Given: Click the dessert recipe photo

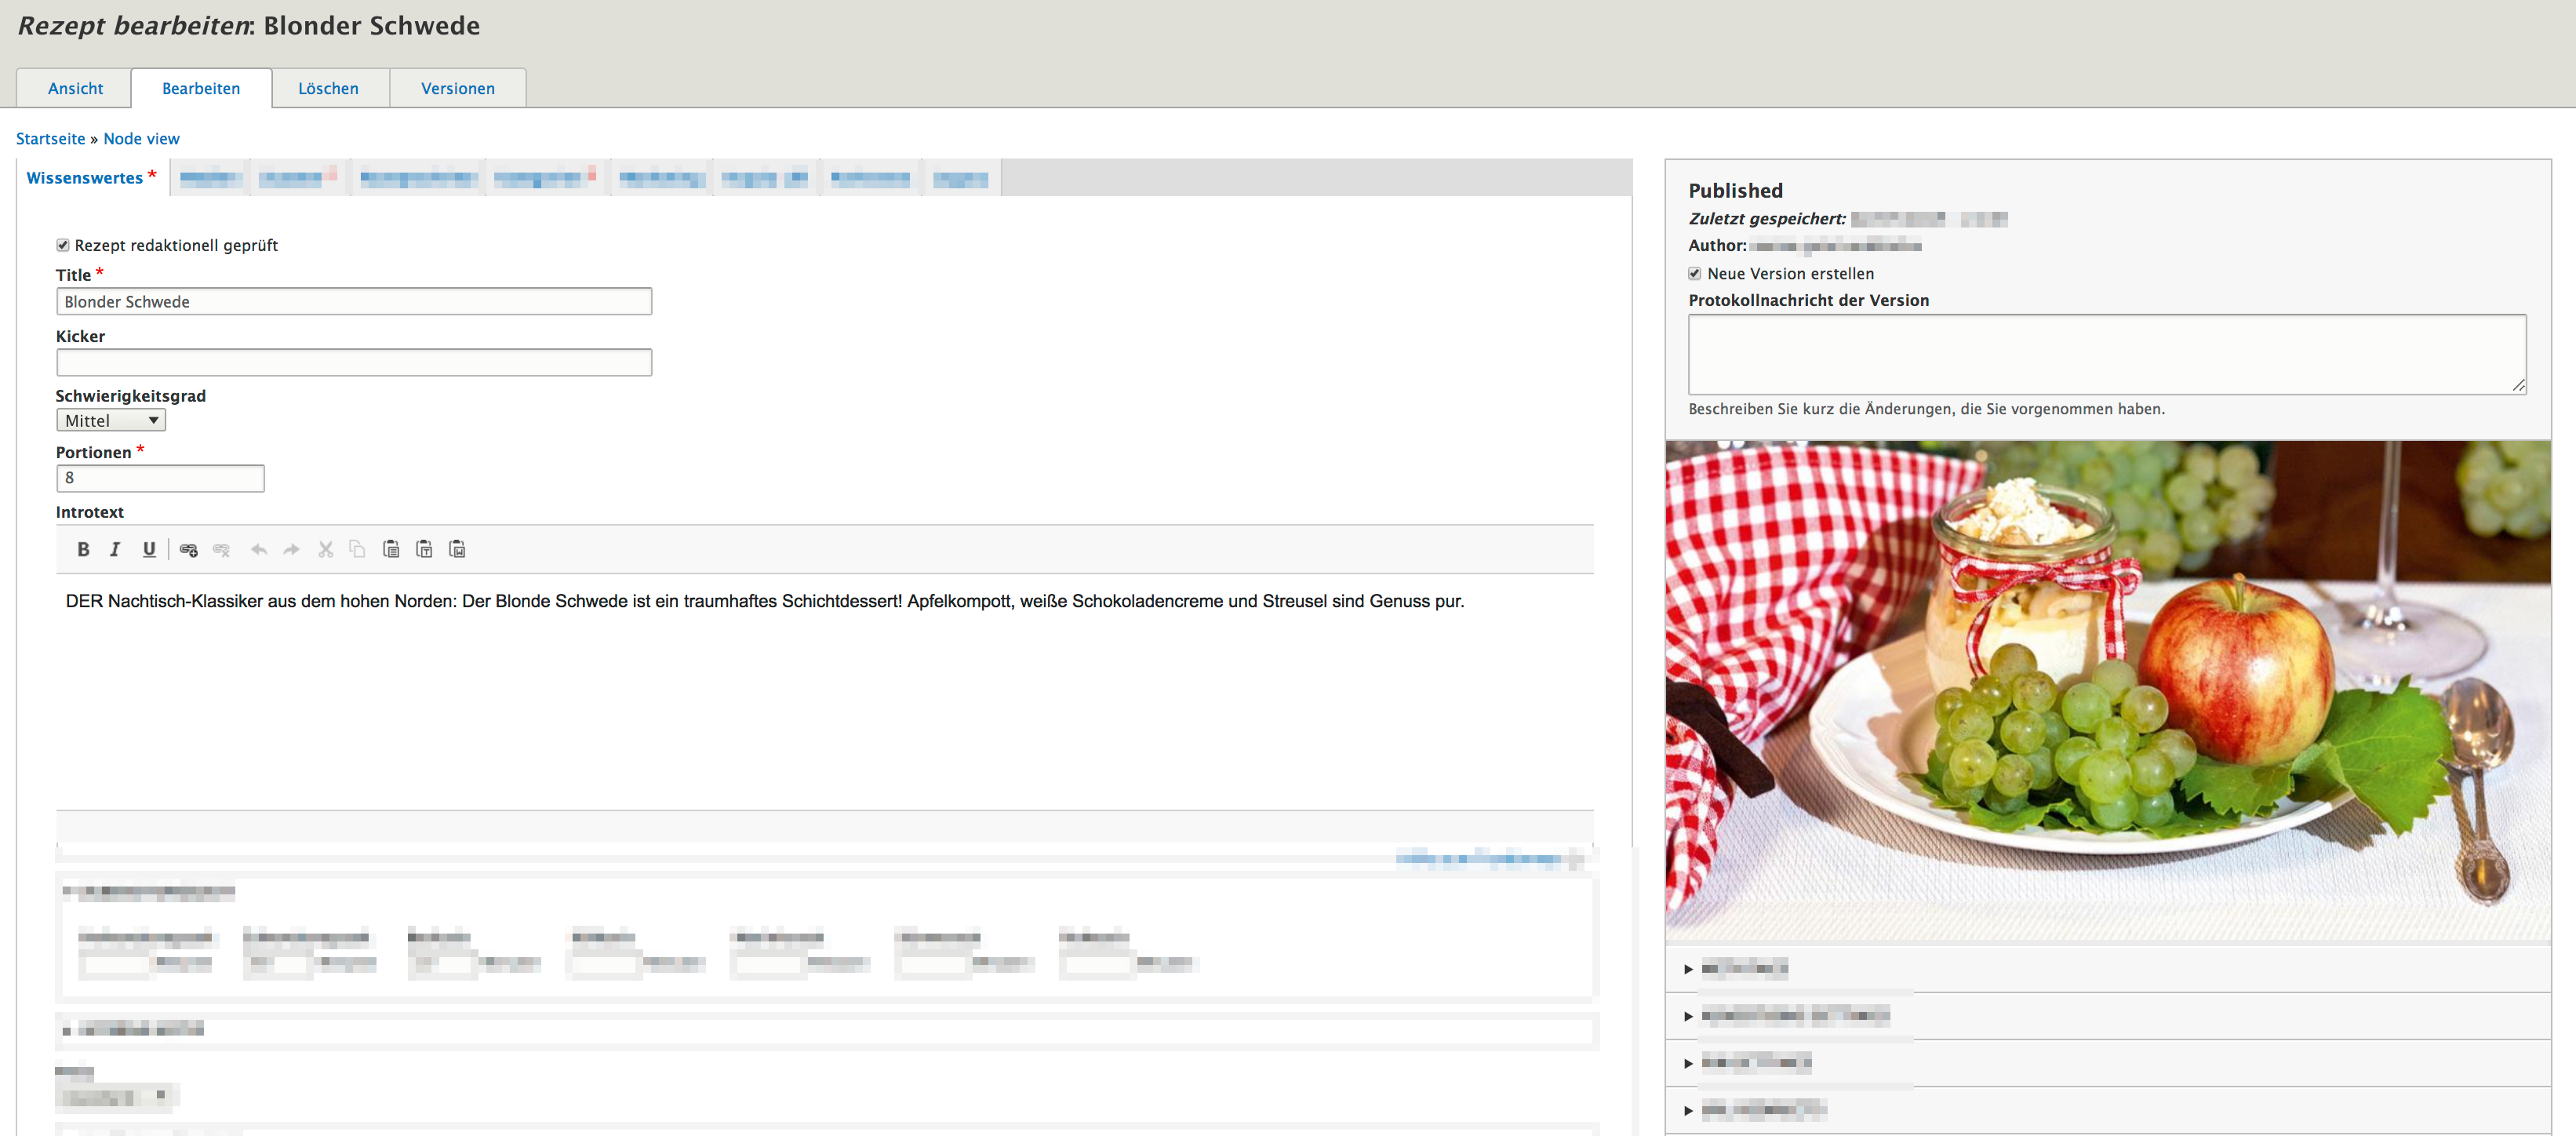Looking at the screenshot, I should (x=2107, y=690).
